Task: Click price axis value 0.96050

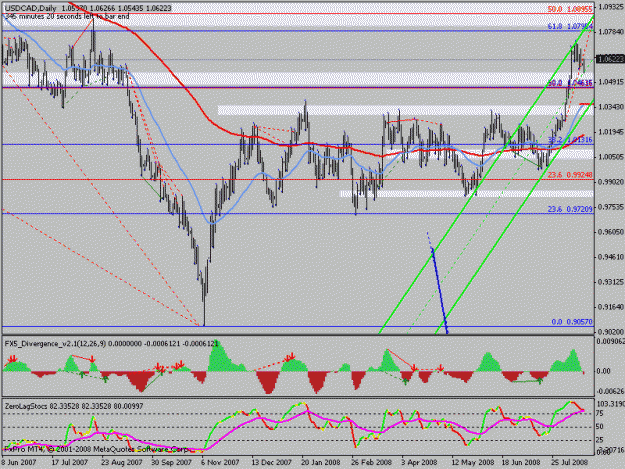Action: pos(611,232)
